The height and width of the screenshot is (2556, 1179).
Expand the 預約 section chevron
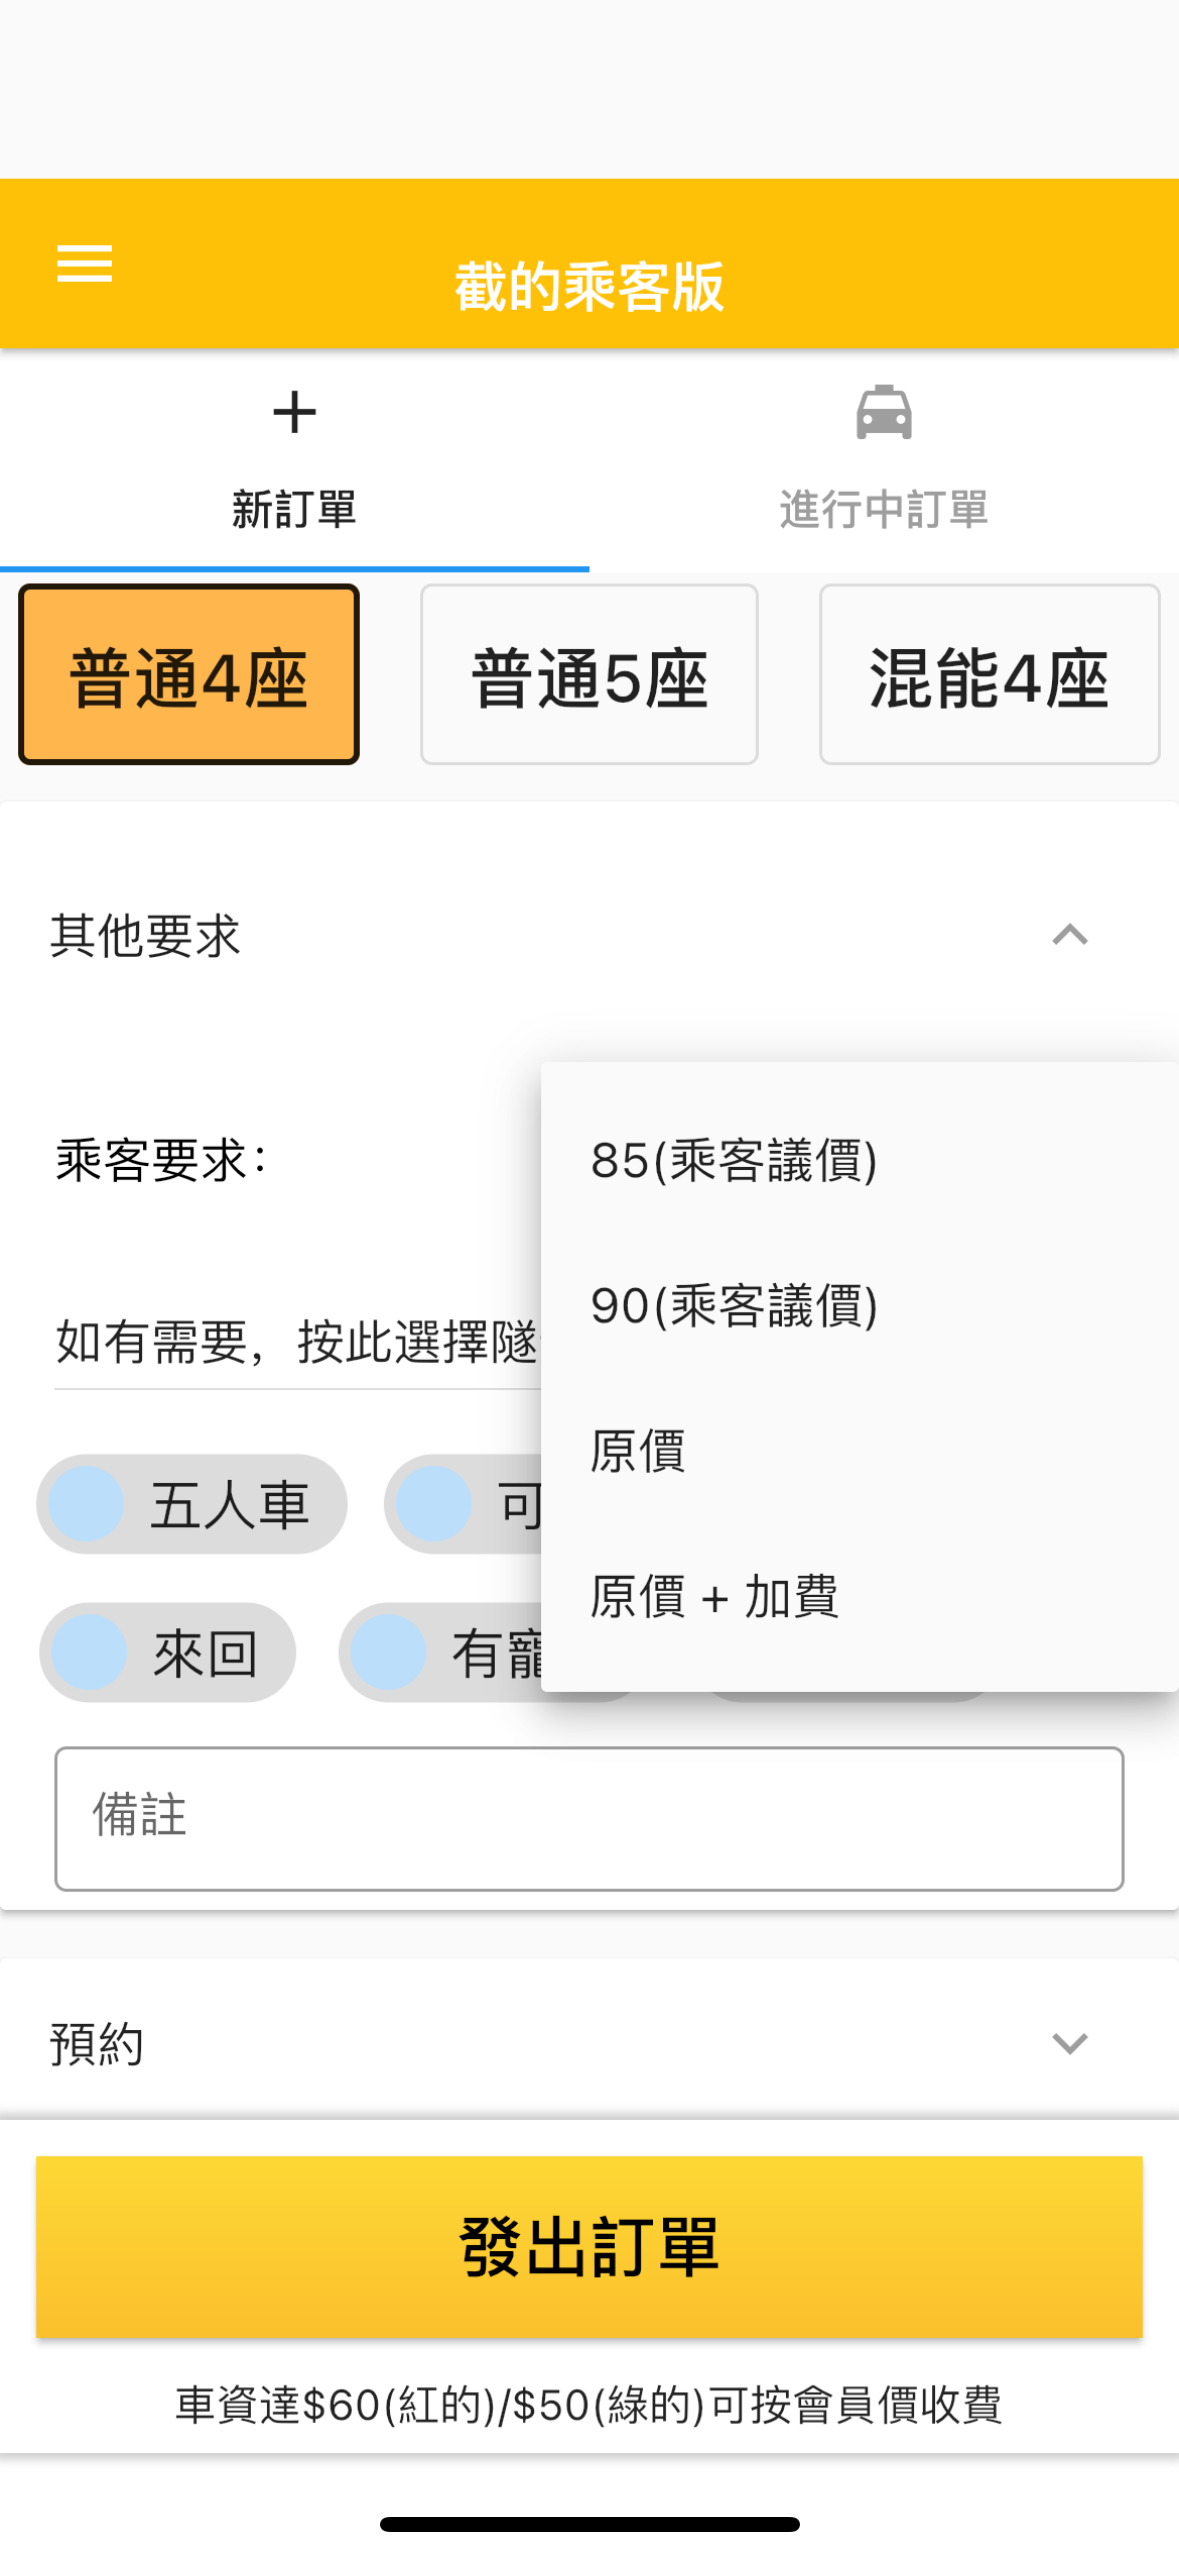tap(1069, 2043)
